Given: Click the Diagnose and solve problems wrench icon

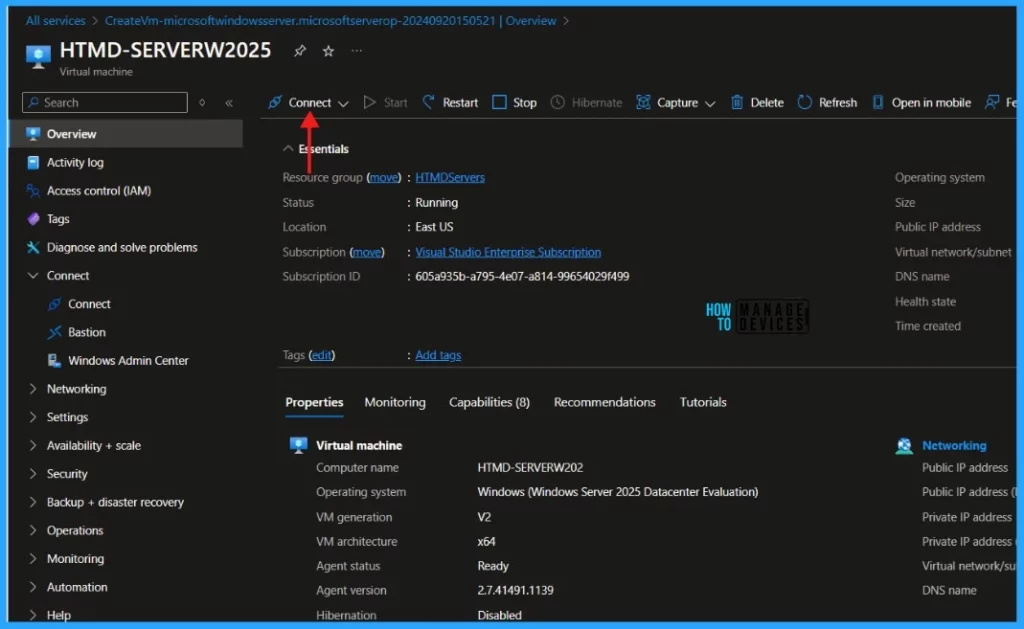Looking at the screenshot, I should (33, 247).
